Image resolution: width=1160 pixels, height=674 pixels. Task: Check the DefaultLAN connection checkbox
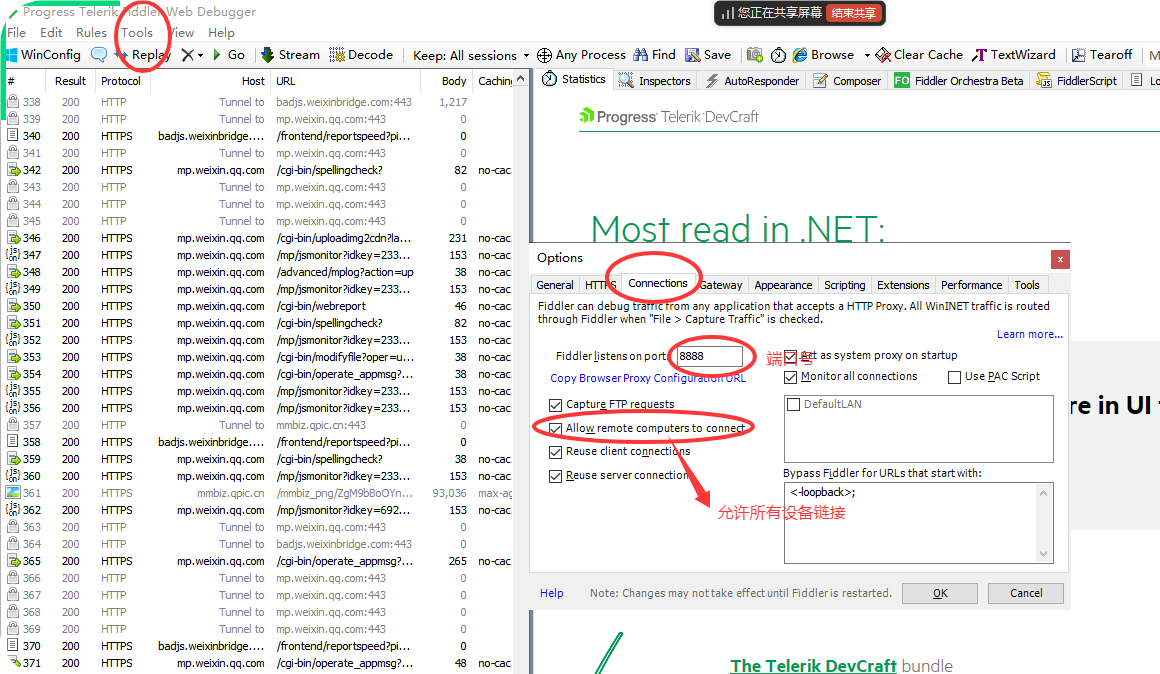pos(794,405)
